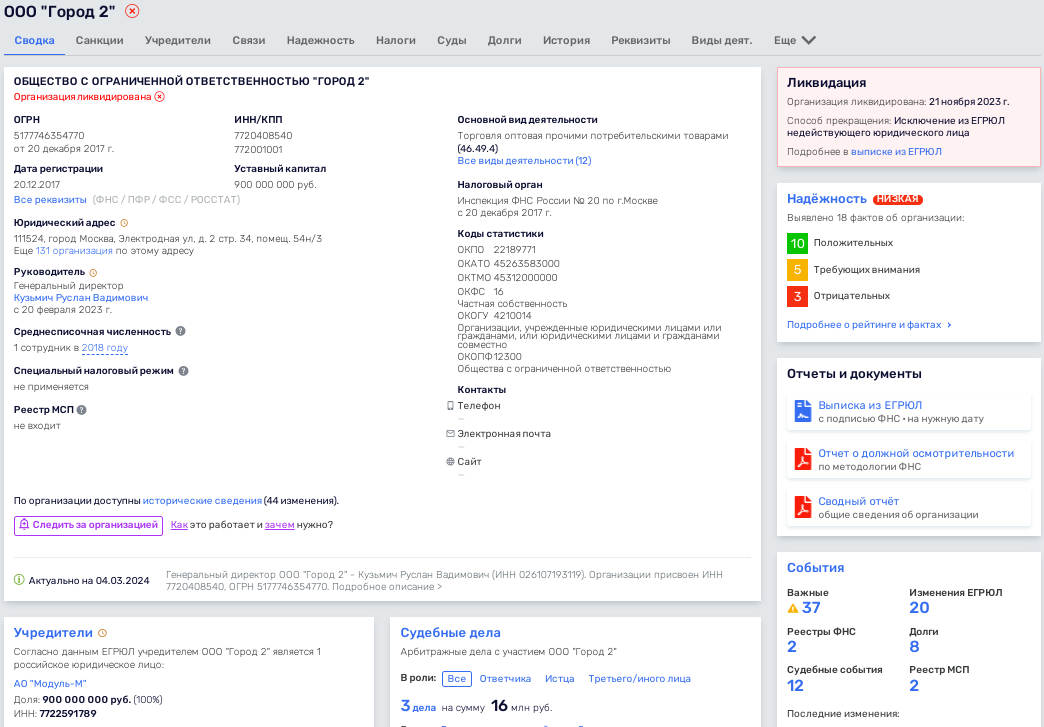Click the globe icon near Сайт

[450, 461]
